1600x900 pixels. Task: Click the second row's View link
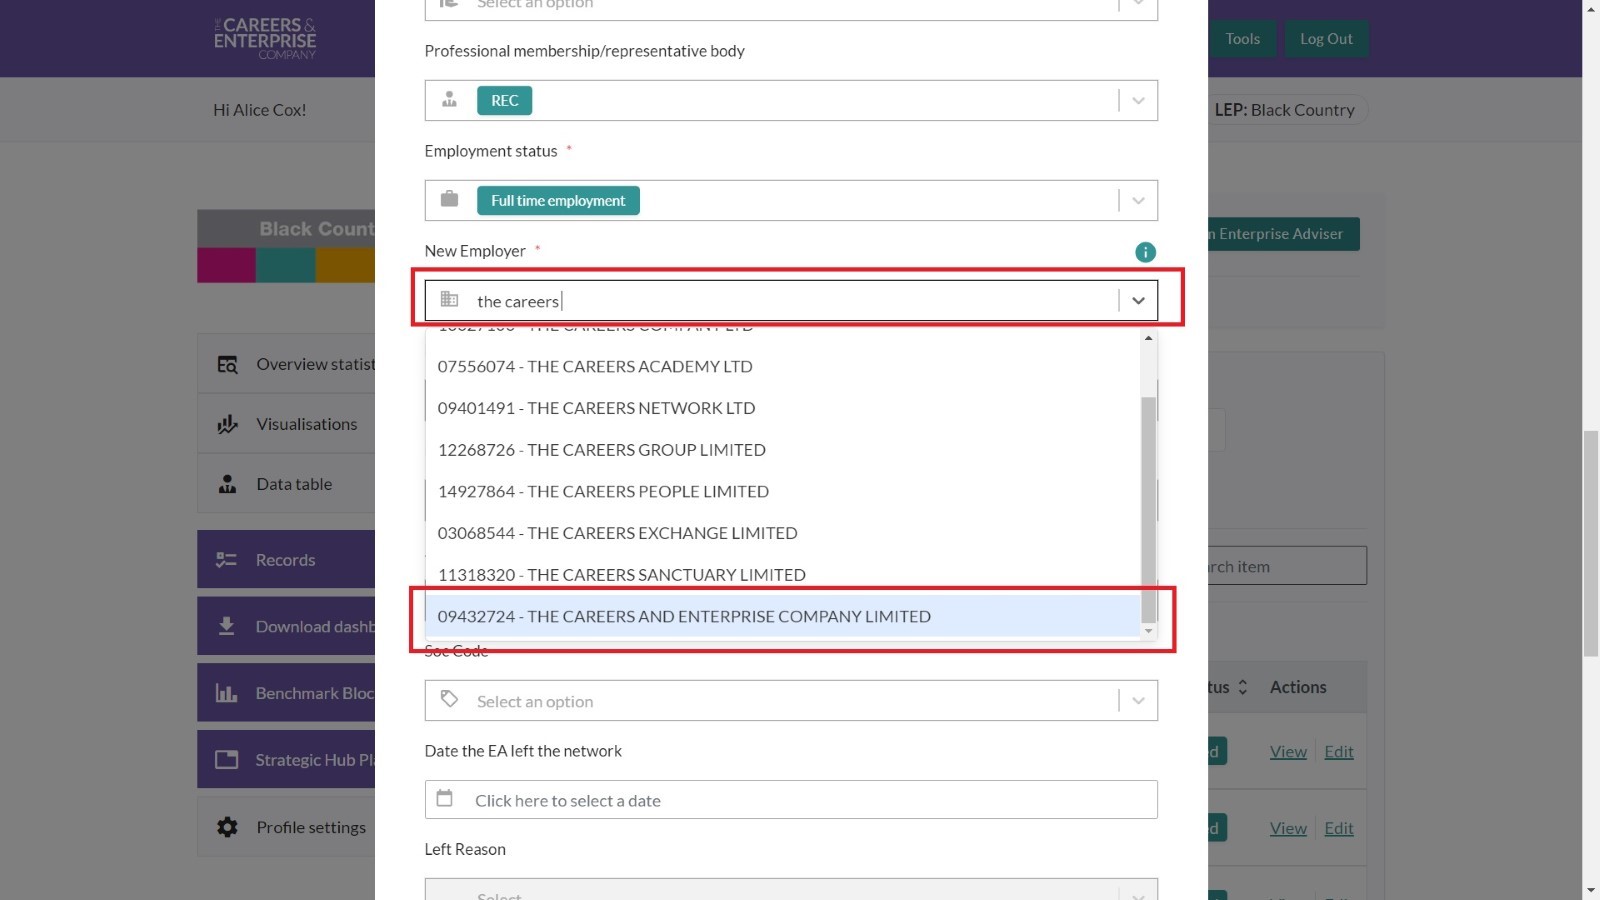[1288, 828]
